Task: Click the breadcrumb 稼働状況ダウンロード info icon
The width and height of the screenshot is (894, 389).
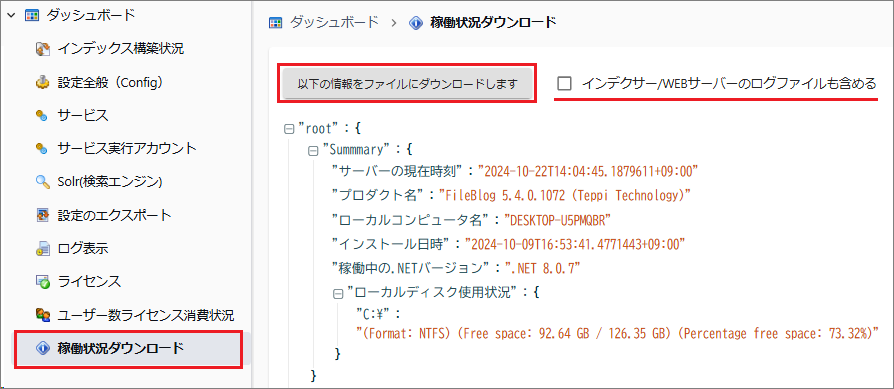Action: pyautogui.click(x=416, y=23)
